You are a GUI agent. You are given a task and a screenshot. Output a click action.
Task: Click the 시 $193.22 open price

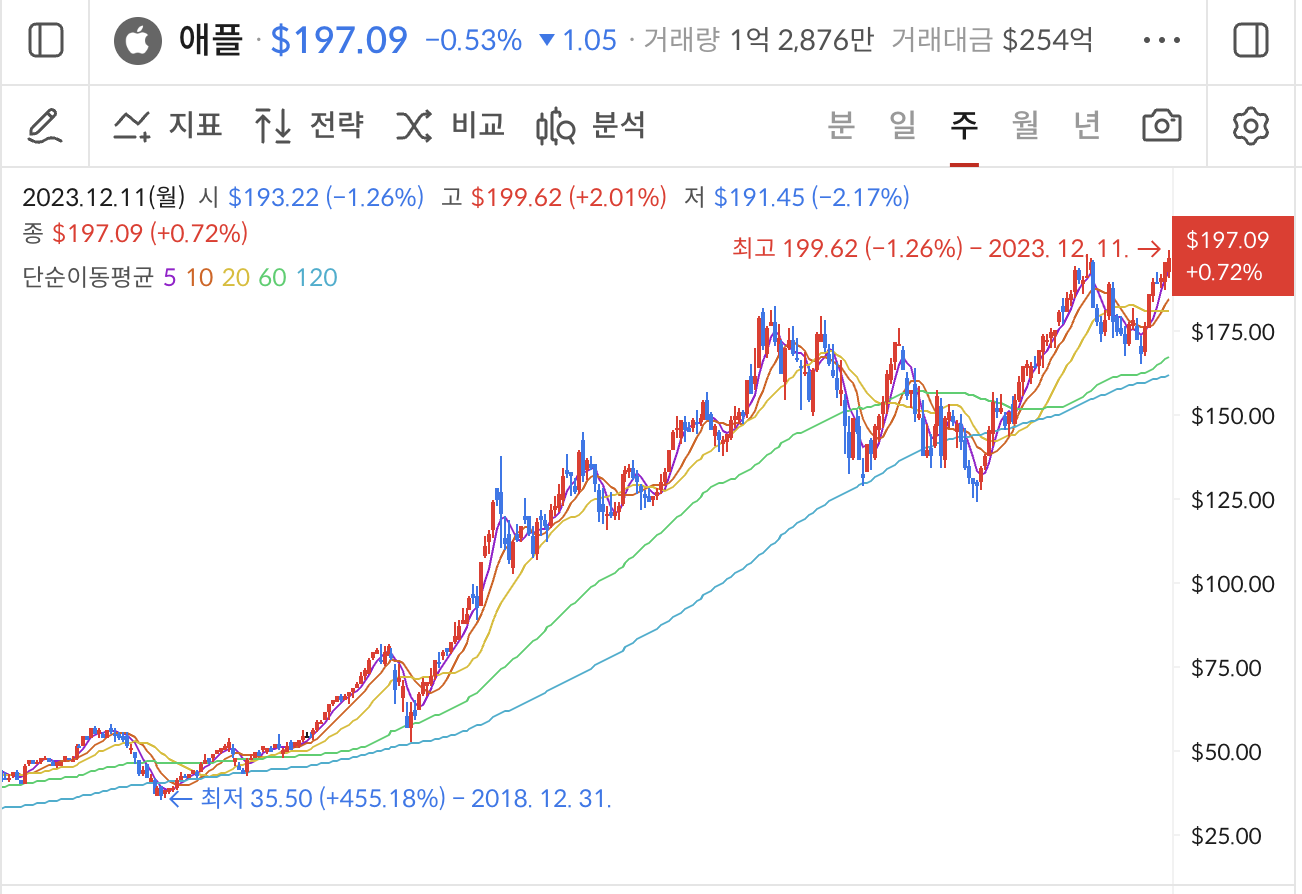[x=312, y=198]
